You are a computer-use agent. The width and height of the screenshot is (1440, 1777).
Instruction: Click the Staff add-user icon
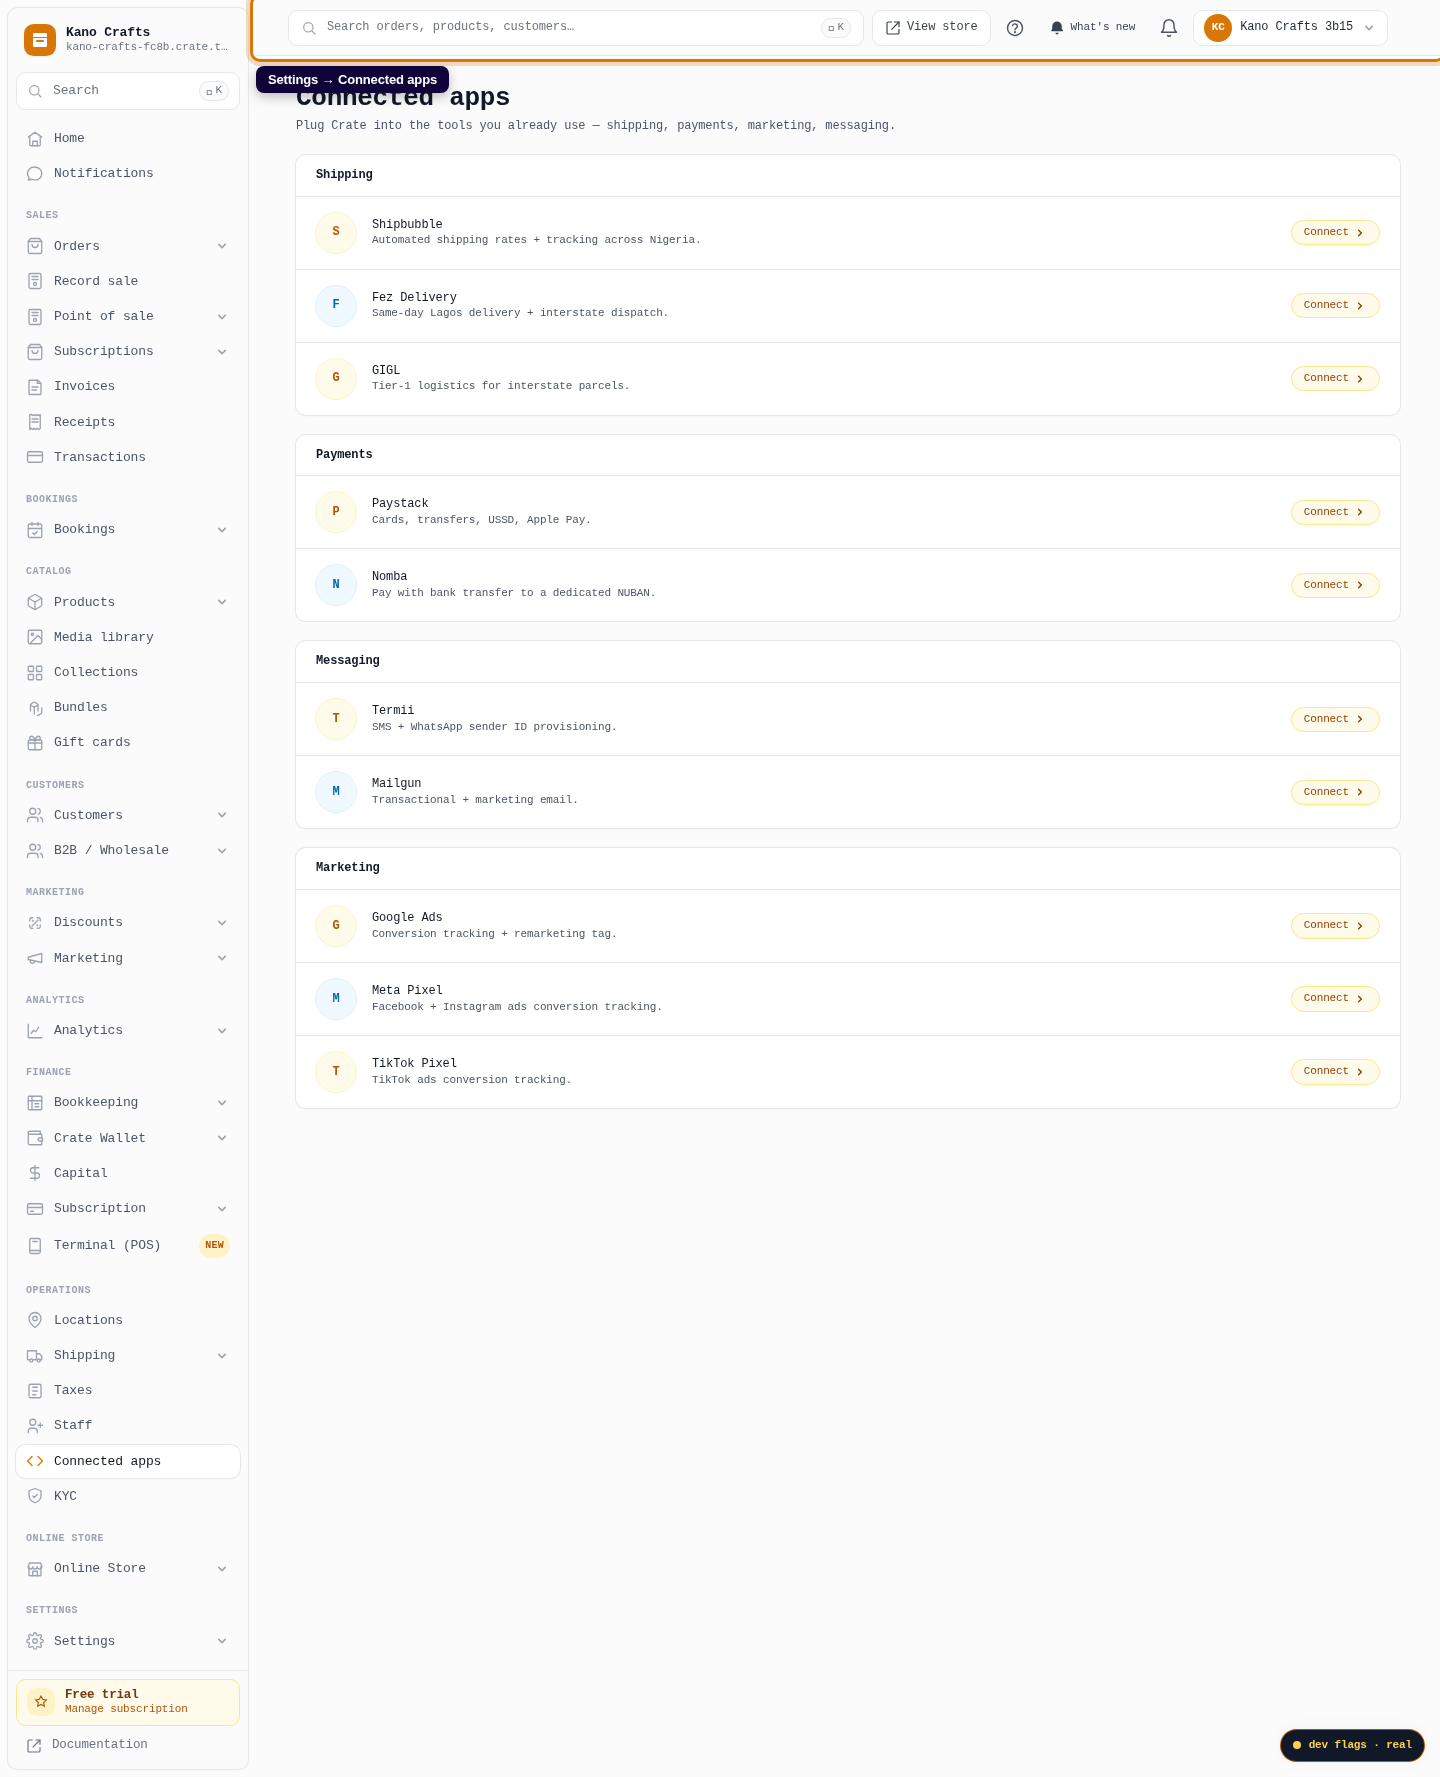pyautogui.click(x=35, y=1425)
